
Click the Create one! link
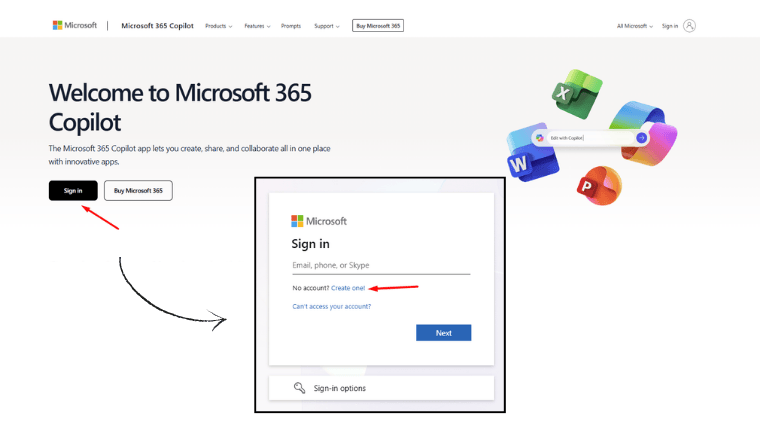pos(348,288)
